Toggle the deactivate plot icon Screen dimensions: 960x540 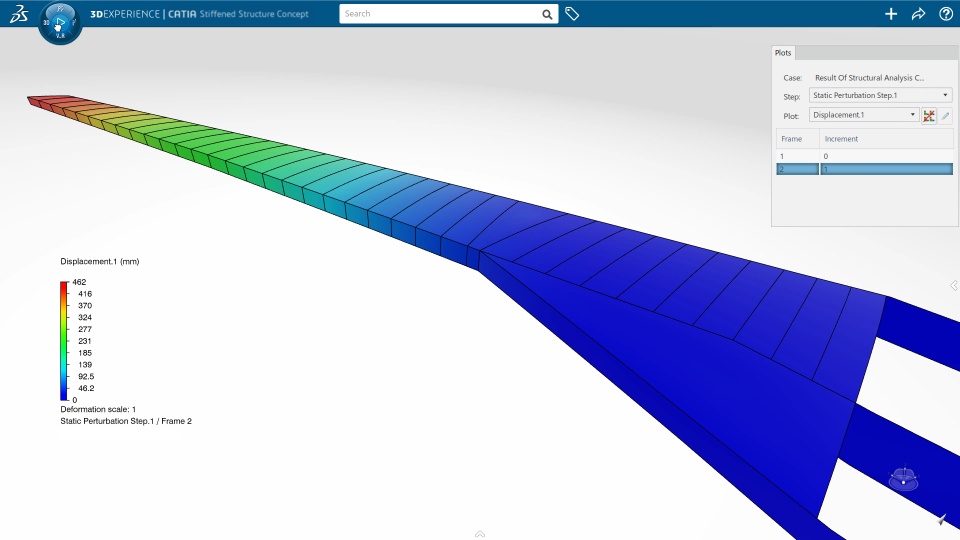click(929, 115)
